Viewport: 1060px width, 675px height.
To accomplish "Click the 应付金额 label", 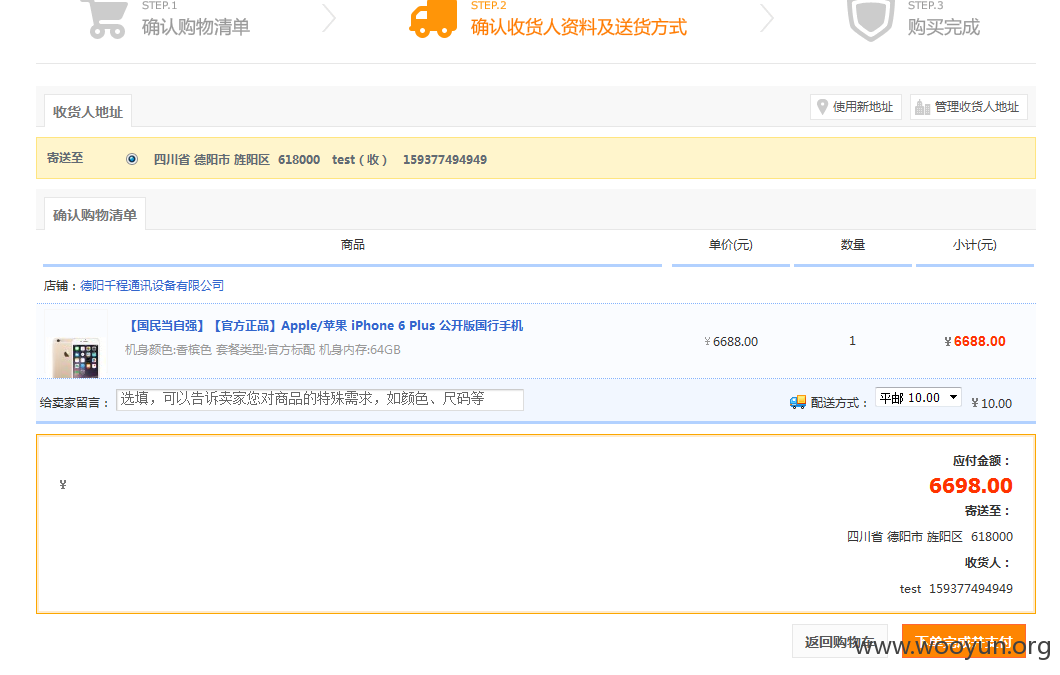I will [982, 461].
